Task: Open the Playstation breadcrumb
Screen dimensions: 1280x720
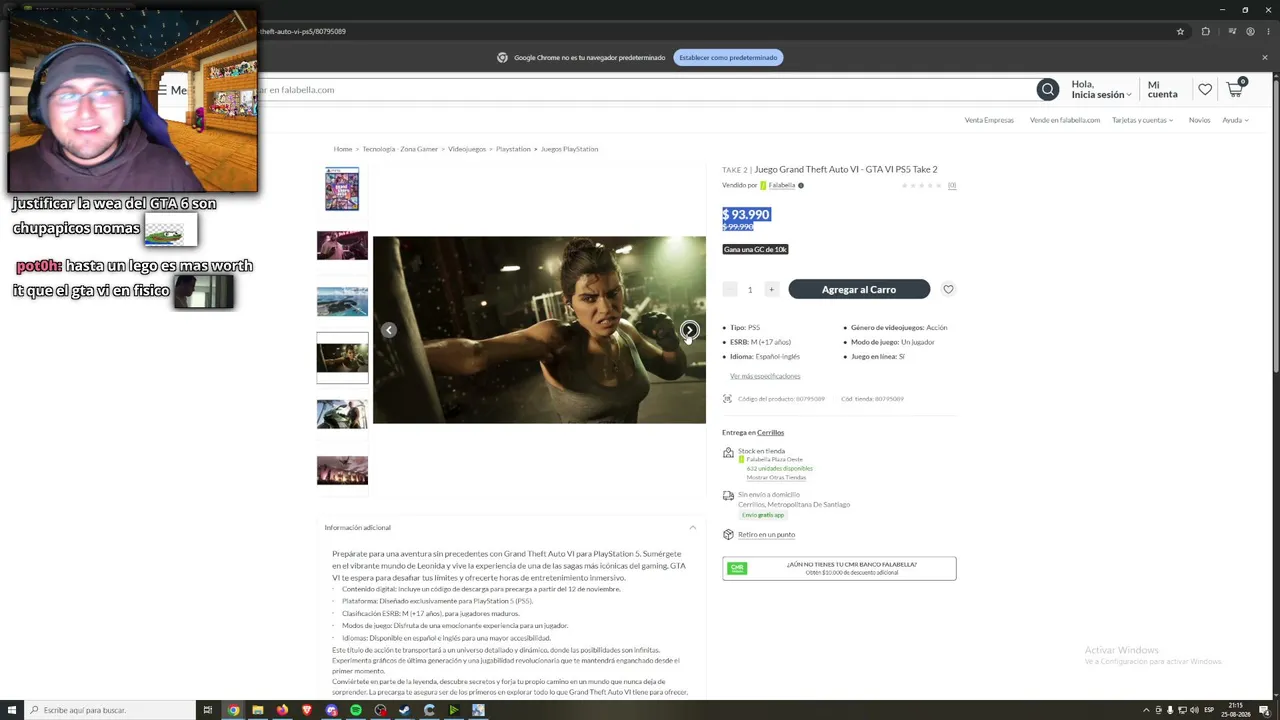Action: 513,149
